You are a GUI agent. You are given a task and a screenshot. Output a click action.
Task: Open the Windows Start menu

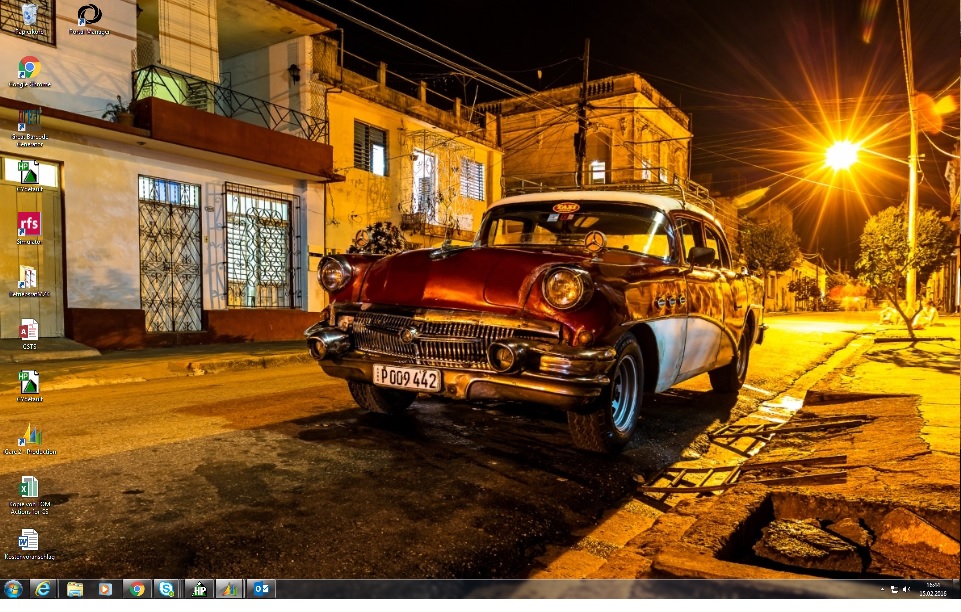12,589
